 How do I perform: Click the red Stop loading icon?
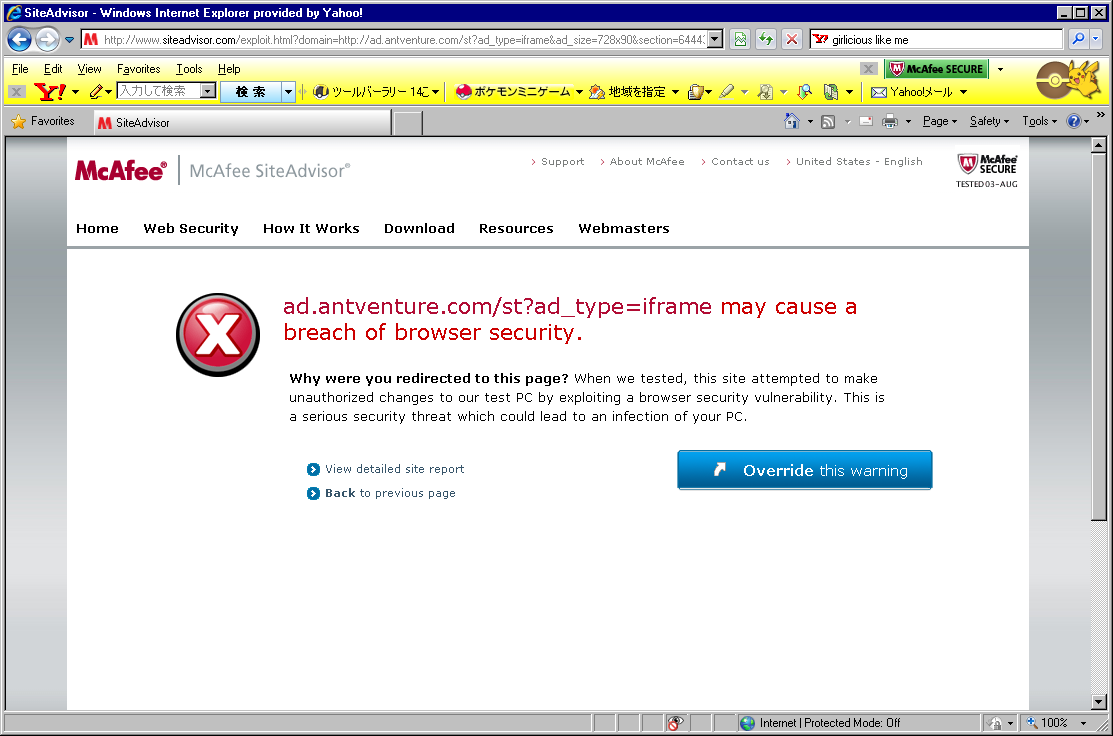click(x=792, y=39)
